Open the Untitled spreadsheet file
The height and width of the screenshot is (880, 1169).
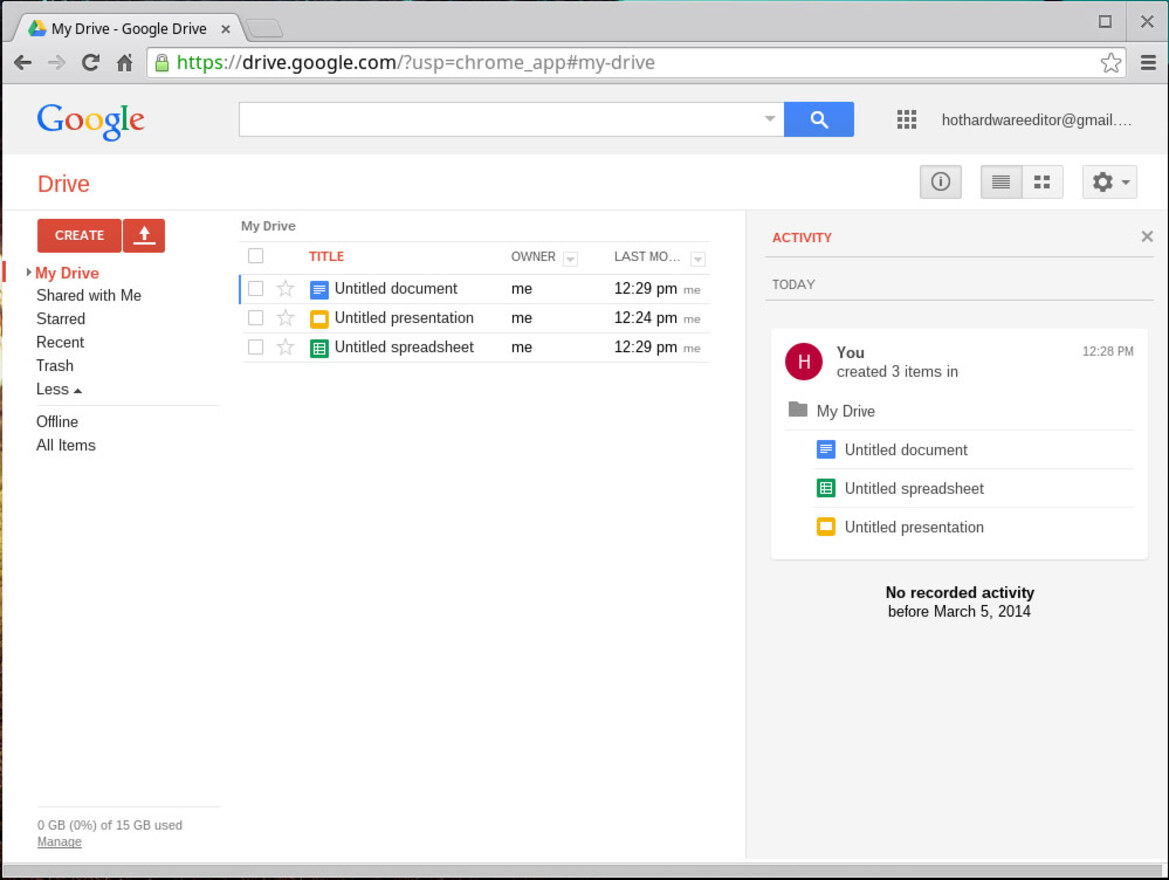click(x=404, y=347)
